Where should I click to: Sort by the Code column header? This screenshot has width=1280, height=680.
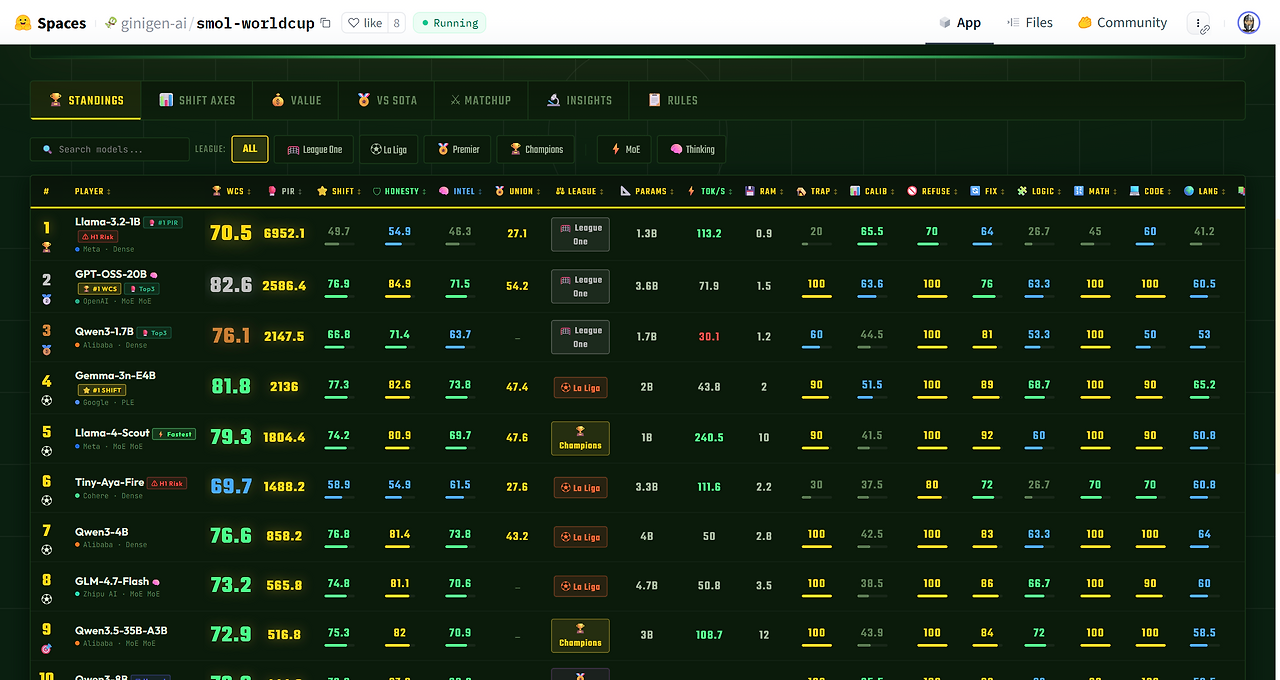[x=1150, y=191]
